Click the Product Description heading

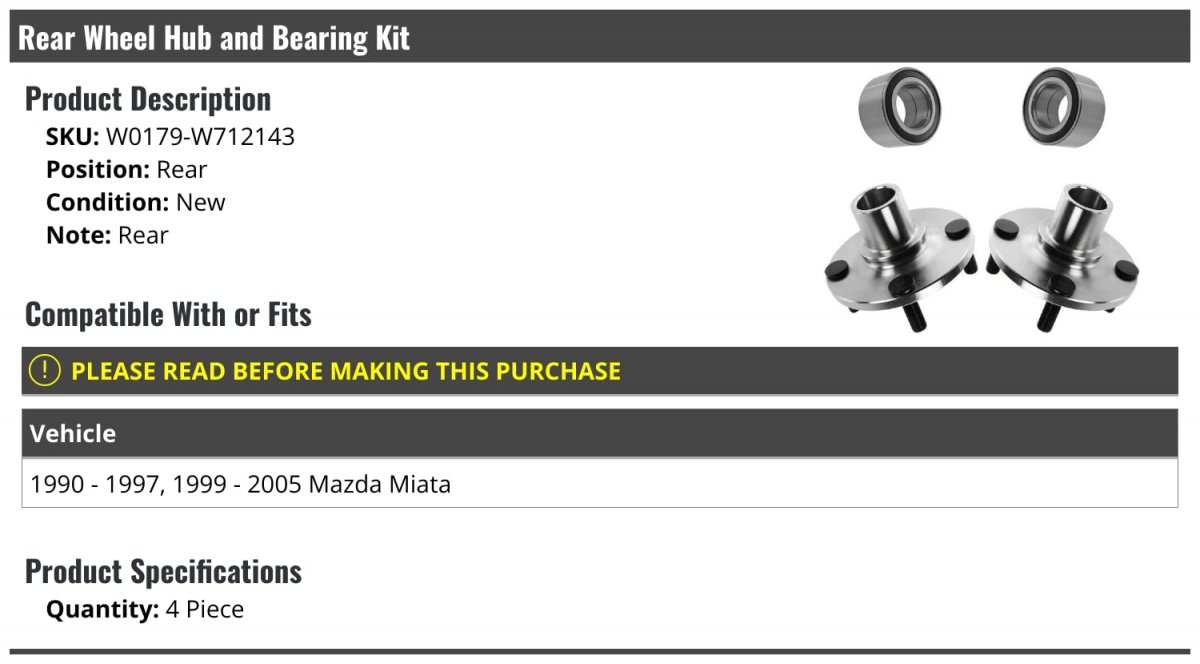148,99
